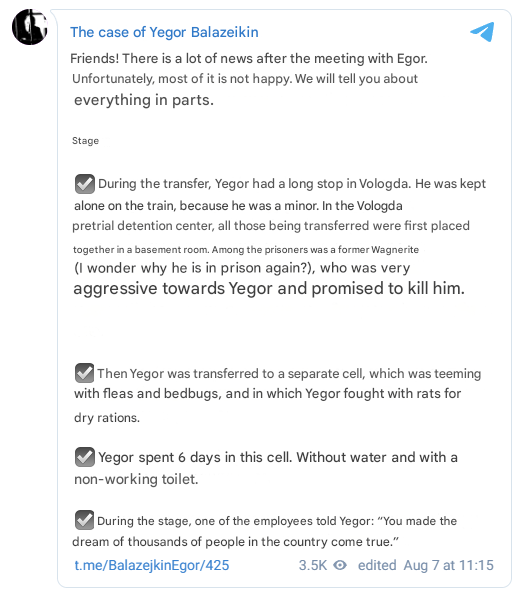This screenshot has height=596, width=519.
Task: Click the 'everything in parts.' line
Action: point(144,100)
